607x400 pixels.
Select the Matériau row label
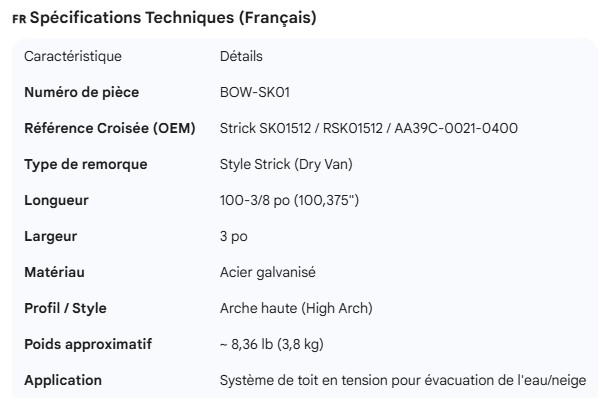tap(54, 272)
